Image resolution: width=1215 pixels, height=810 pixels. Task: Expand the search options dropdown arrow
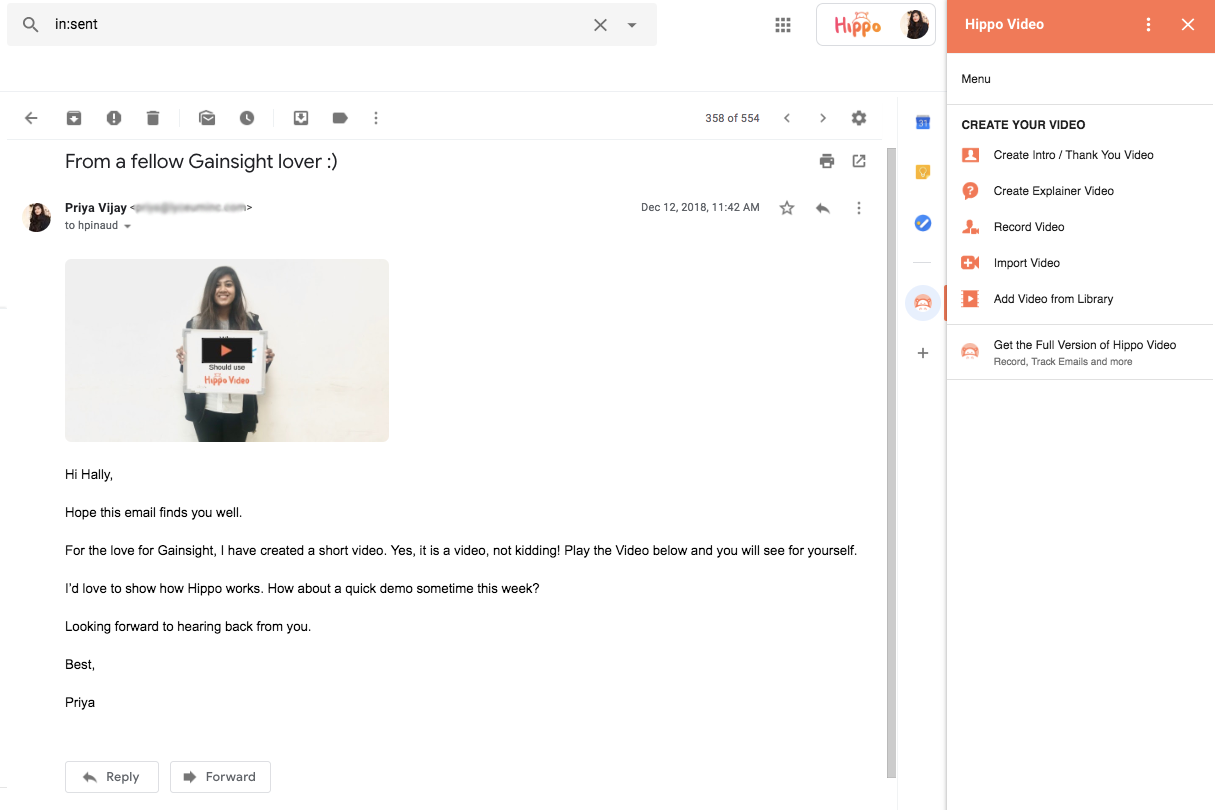[632, 25]
